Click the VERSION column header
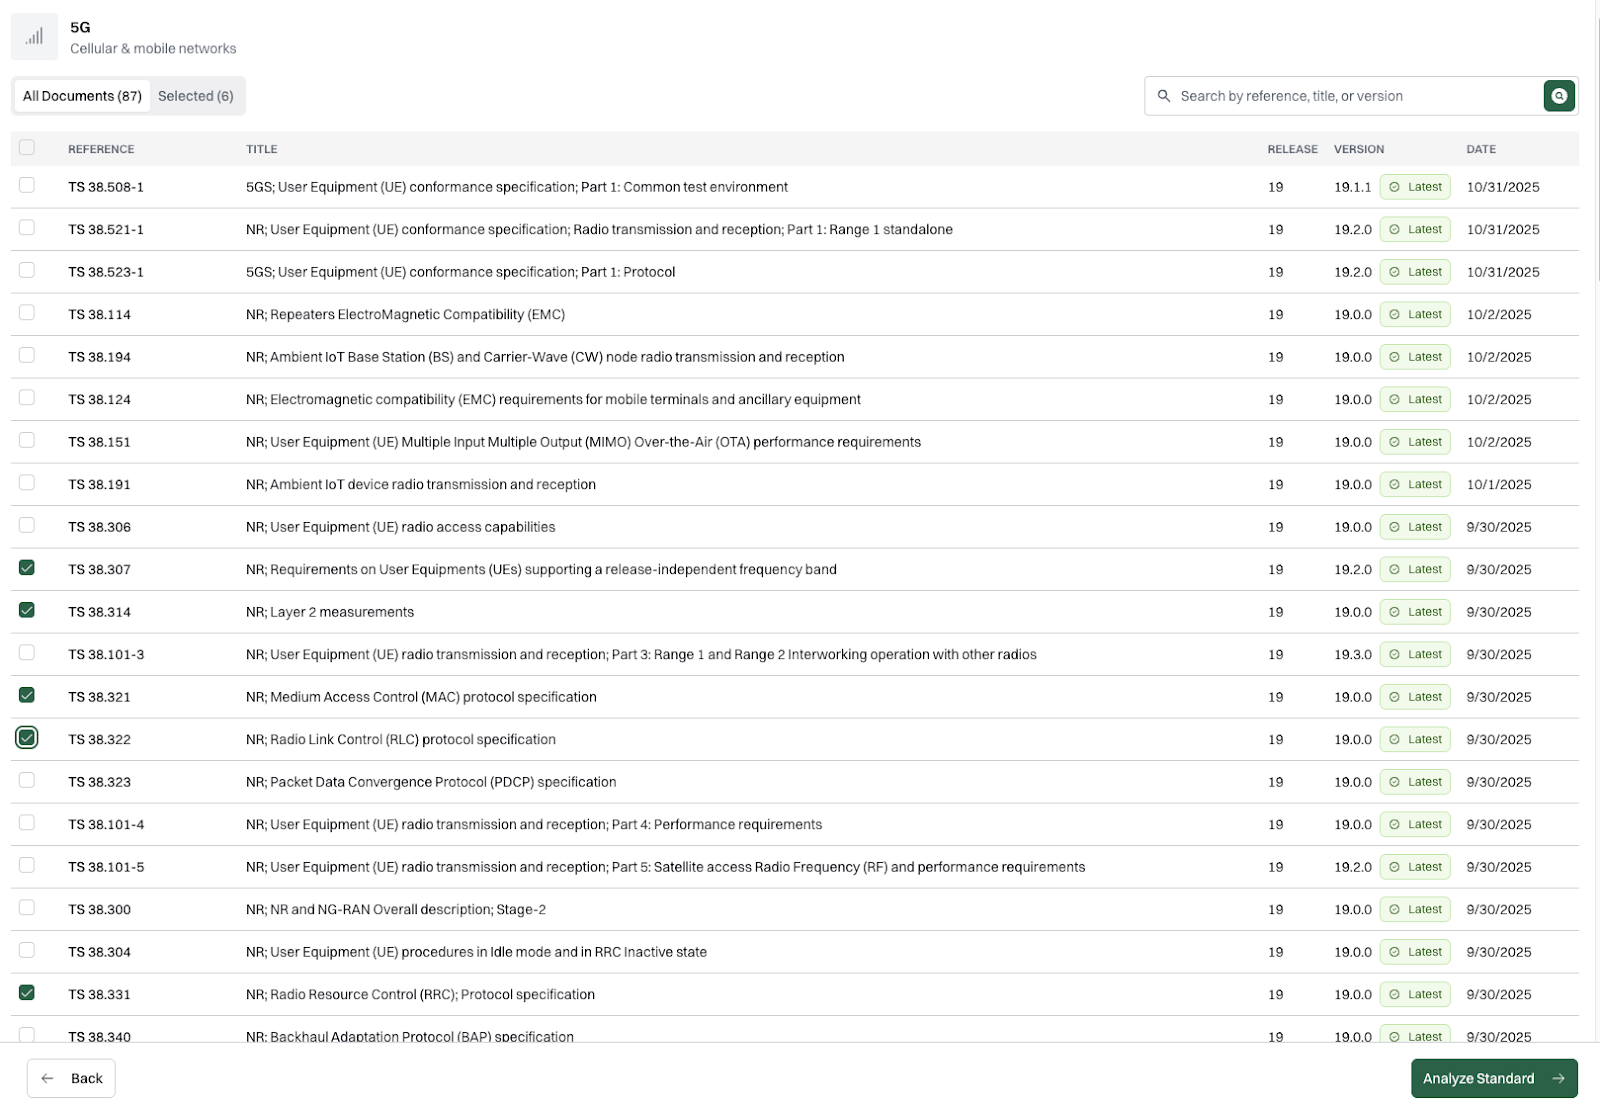Image resolution: width=1600 pixels, height=1108 pixels. coord(1359,149)
